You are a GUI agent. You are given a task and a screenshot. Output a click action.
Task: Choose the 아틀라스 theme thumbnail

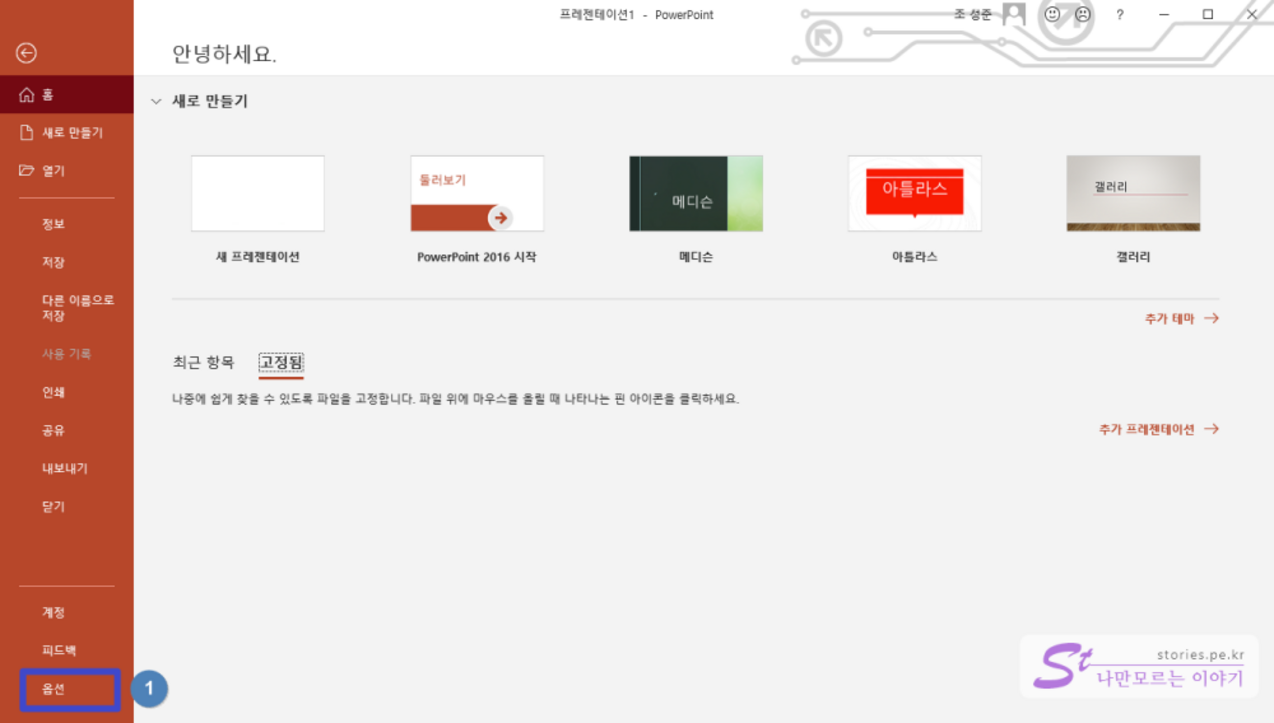(914, 193)
